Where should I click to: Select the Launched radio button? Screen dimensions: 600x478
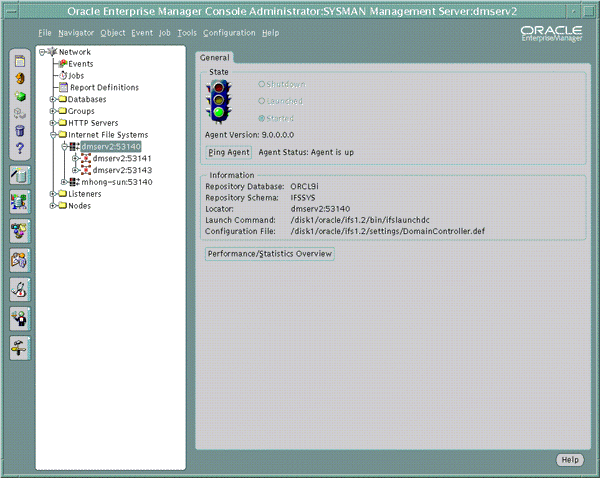coord(261,101)
